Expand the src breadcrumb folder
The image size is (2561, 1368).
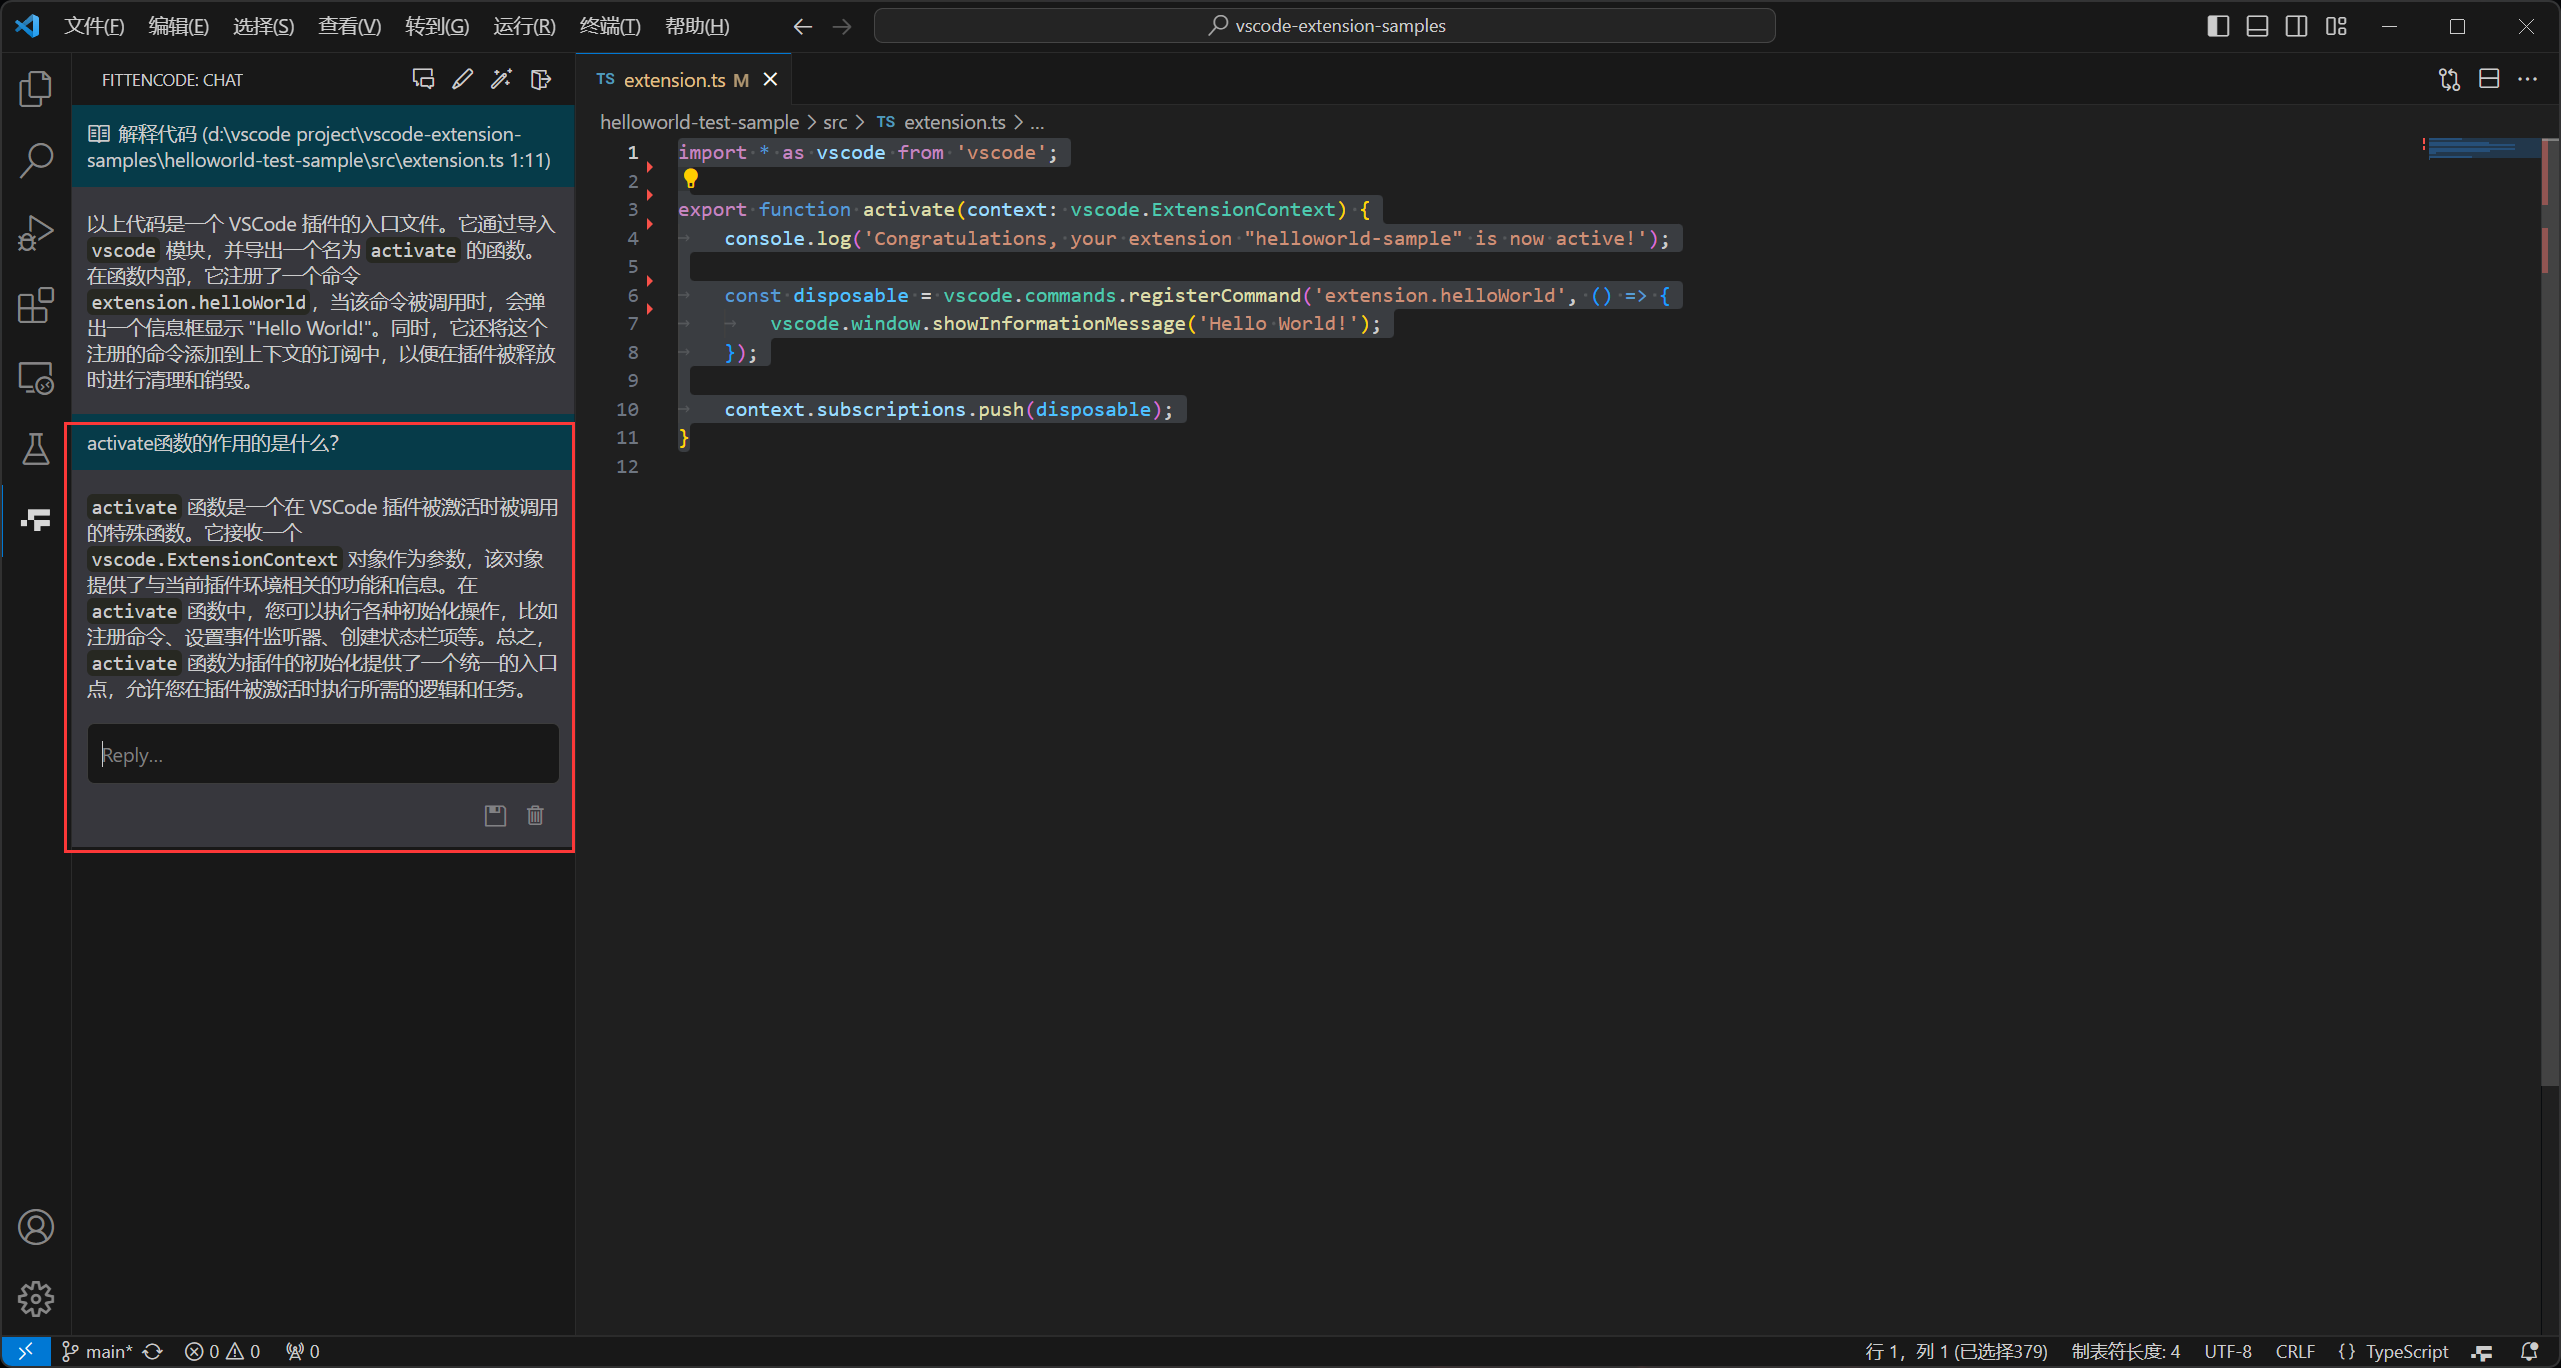click(x=835, y=122)
